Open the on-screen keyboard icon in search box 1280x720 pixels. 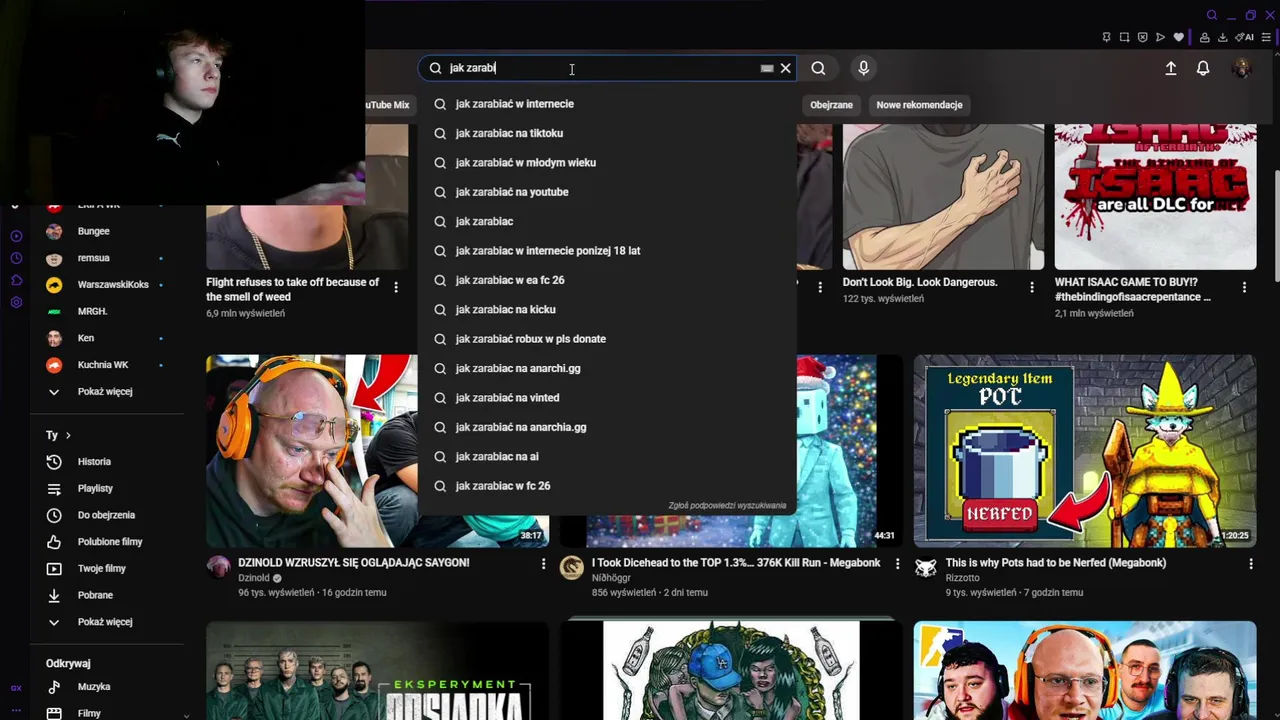[x=767, y=68]
